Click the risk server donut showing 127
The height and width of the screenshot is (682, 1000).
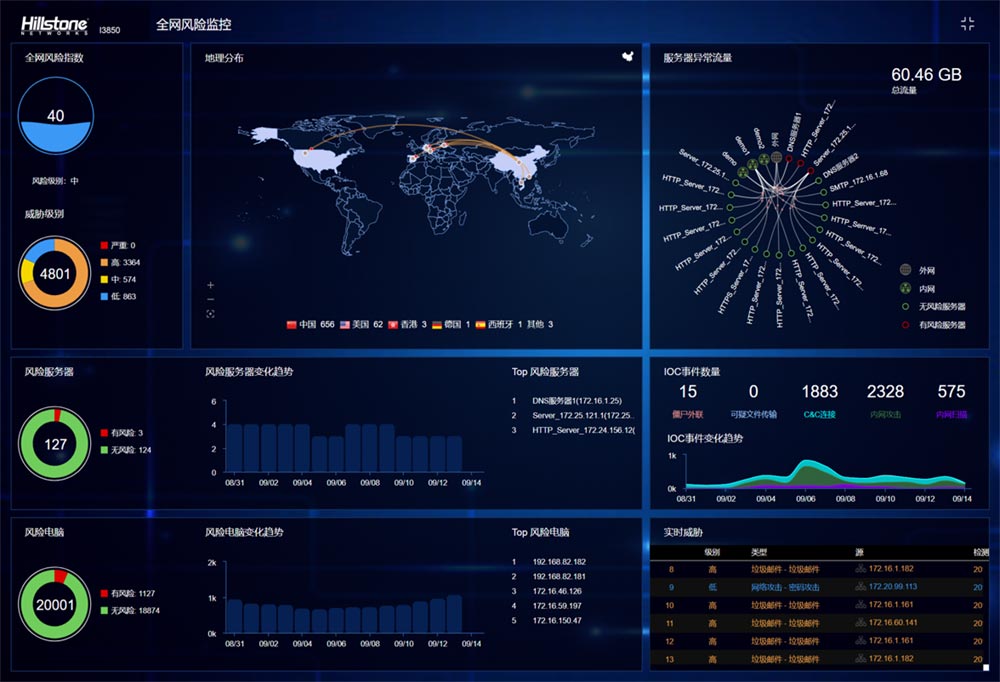pyautogui.click(x=55, y=444)
